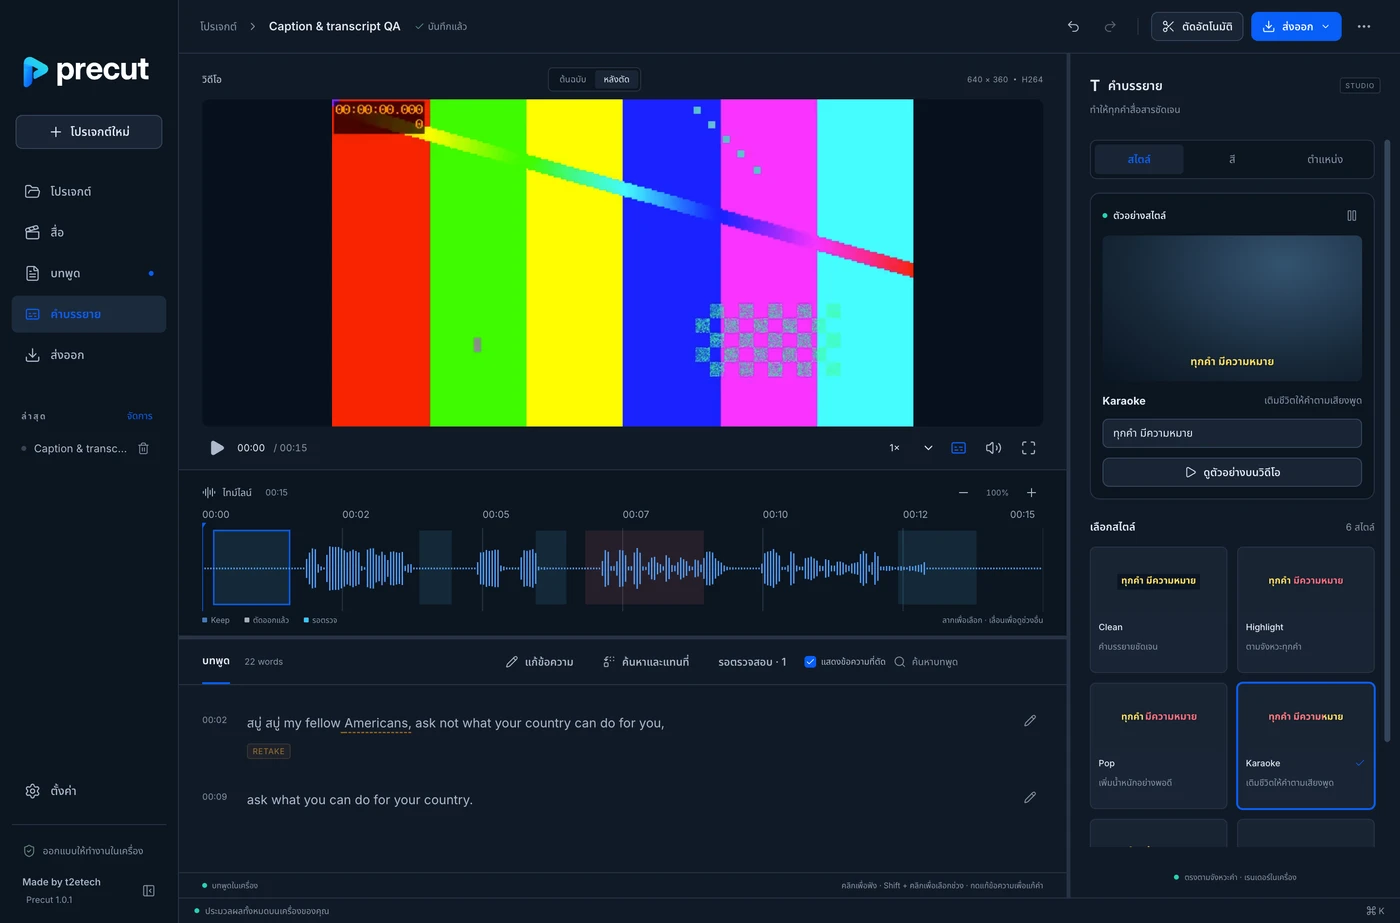Create a new project with โปรเจกต์ใหม่

click(x=89, y=132)
